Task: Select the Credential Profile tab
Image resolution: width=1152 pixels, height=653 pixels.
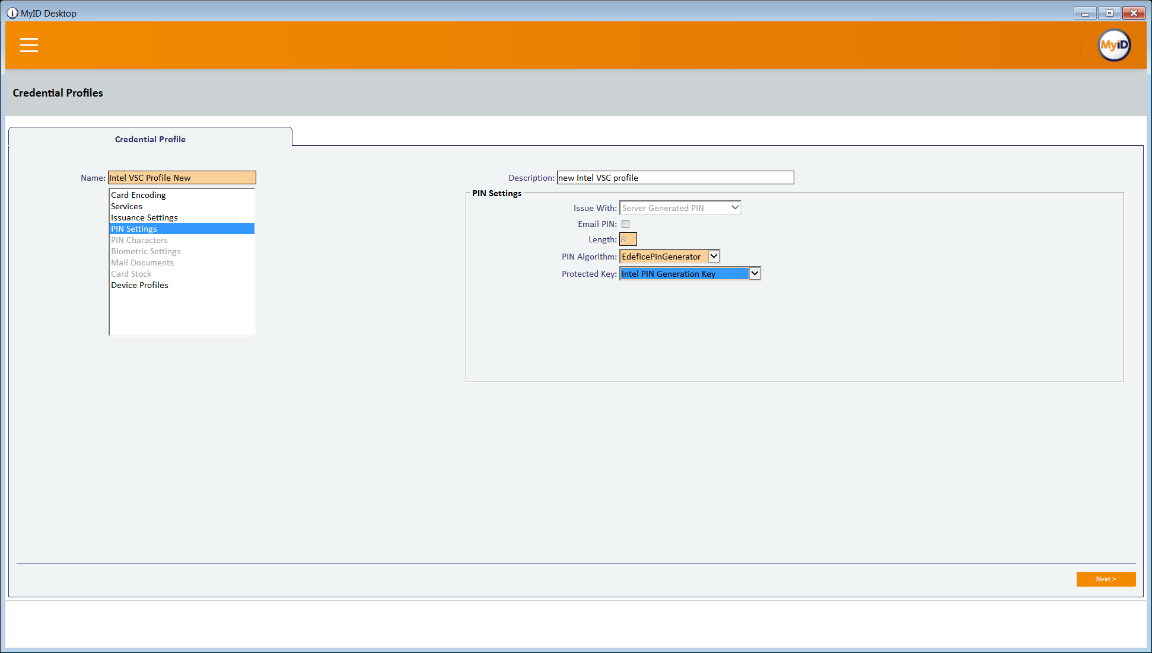Action: pos(151,139)
